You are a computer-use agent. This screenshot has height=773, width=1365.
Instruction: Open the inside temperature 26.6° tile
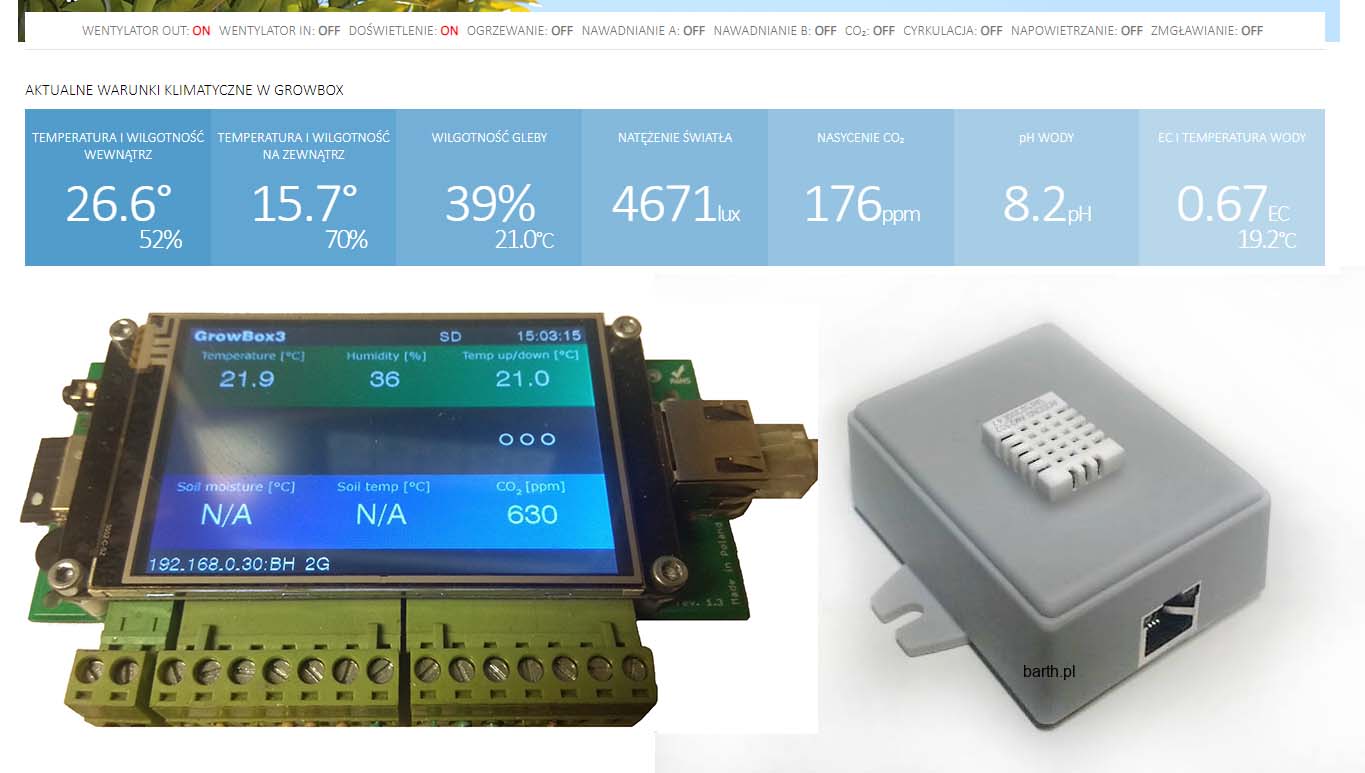tap(118, 188)
